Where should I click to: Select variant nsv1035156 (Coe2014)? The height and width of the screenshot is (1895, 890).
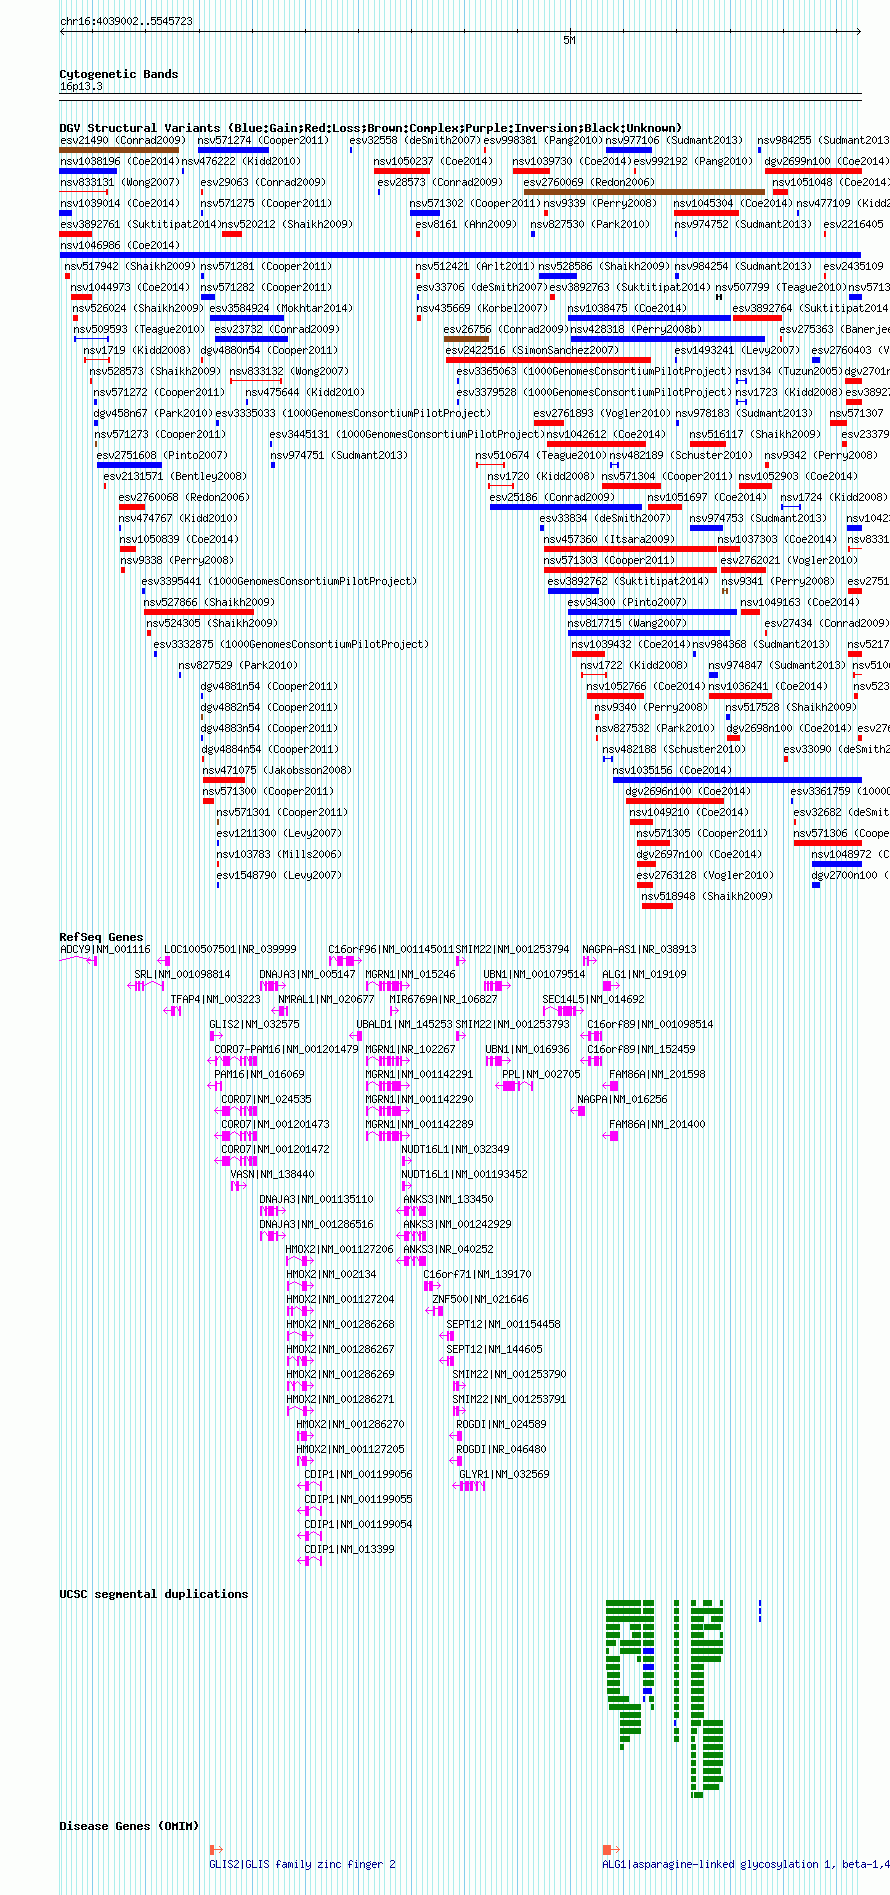tap(672, 770)
